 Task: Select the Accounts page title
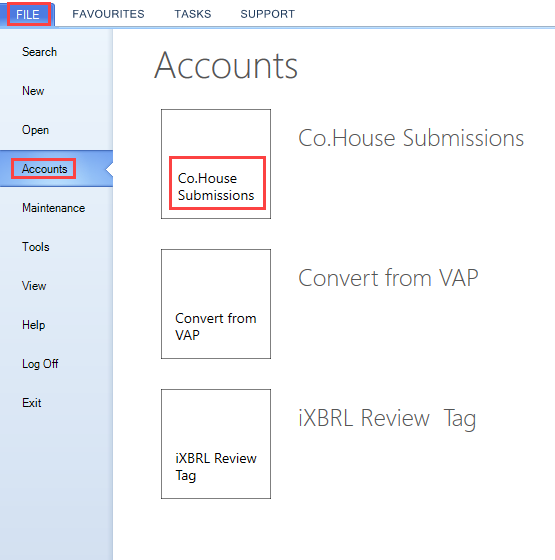pyautogui.click(x=226, y=65)
